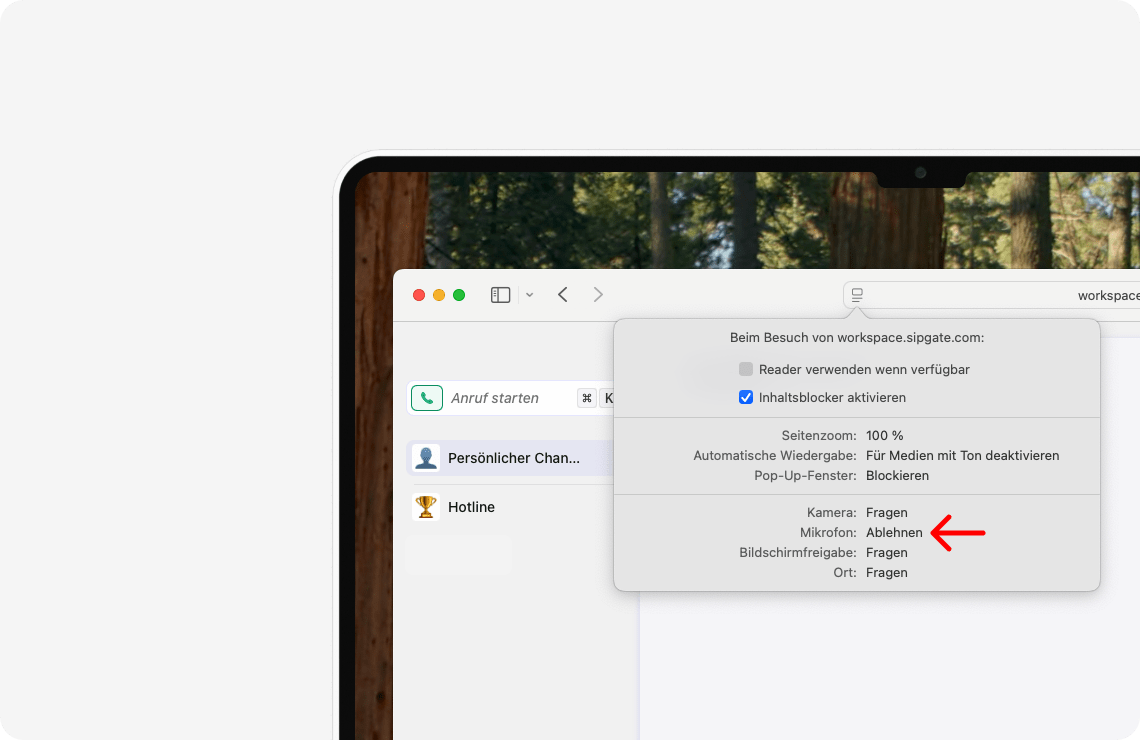Click the Anruf starten input field

[509, 398]
